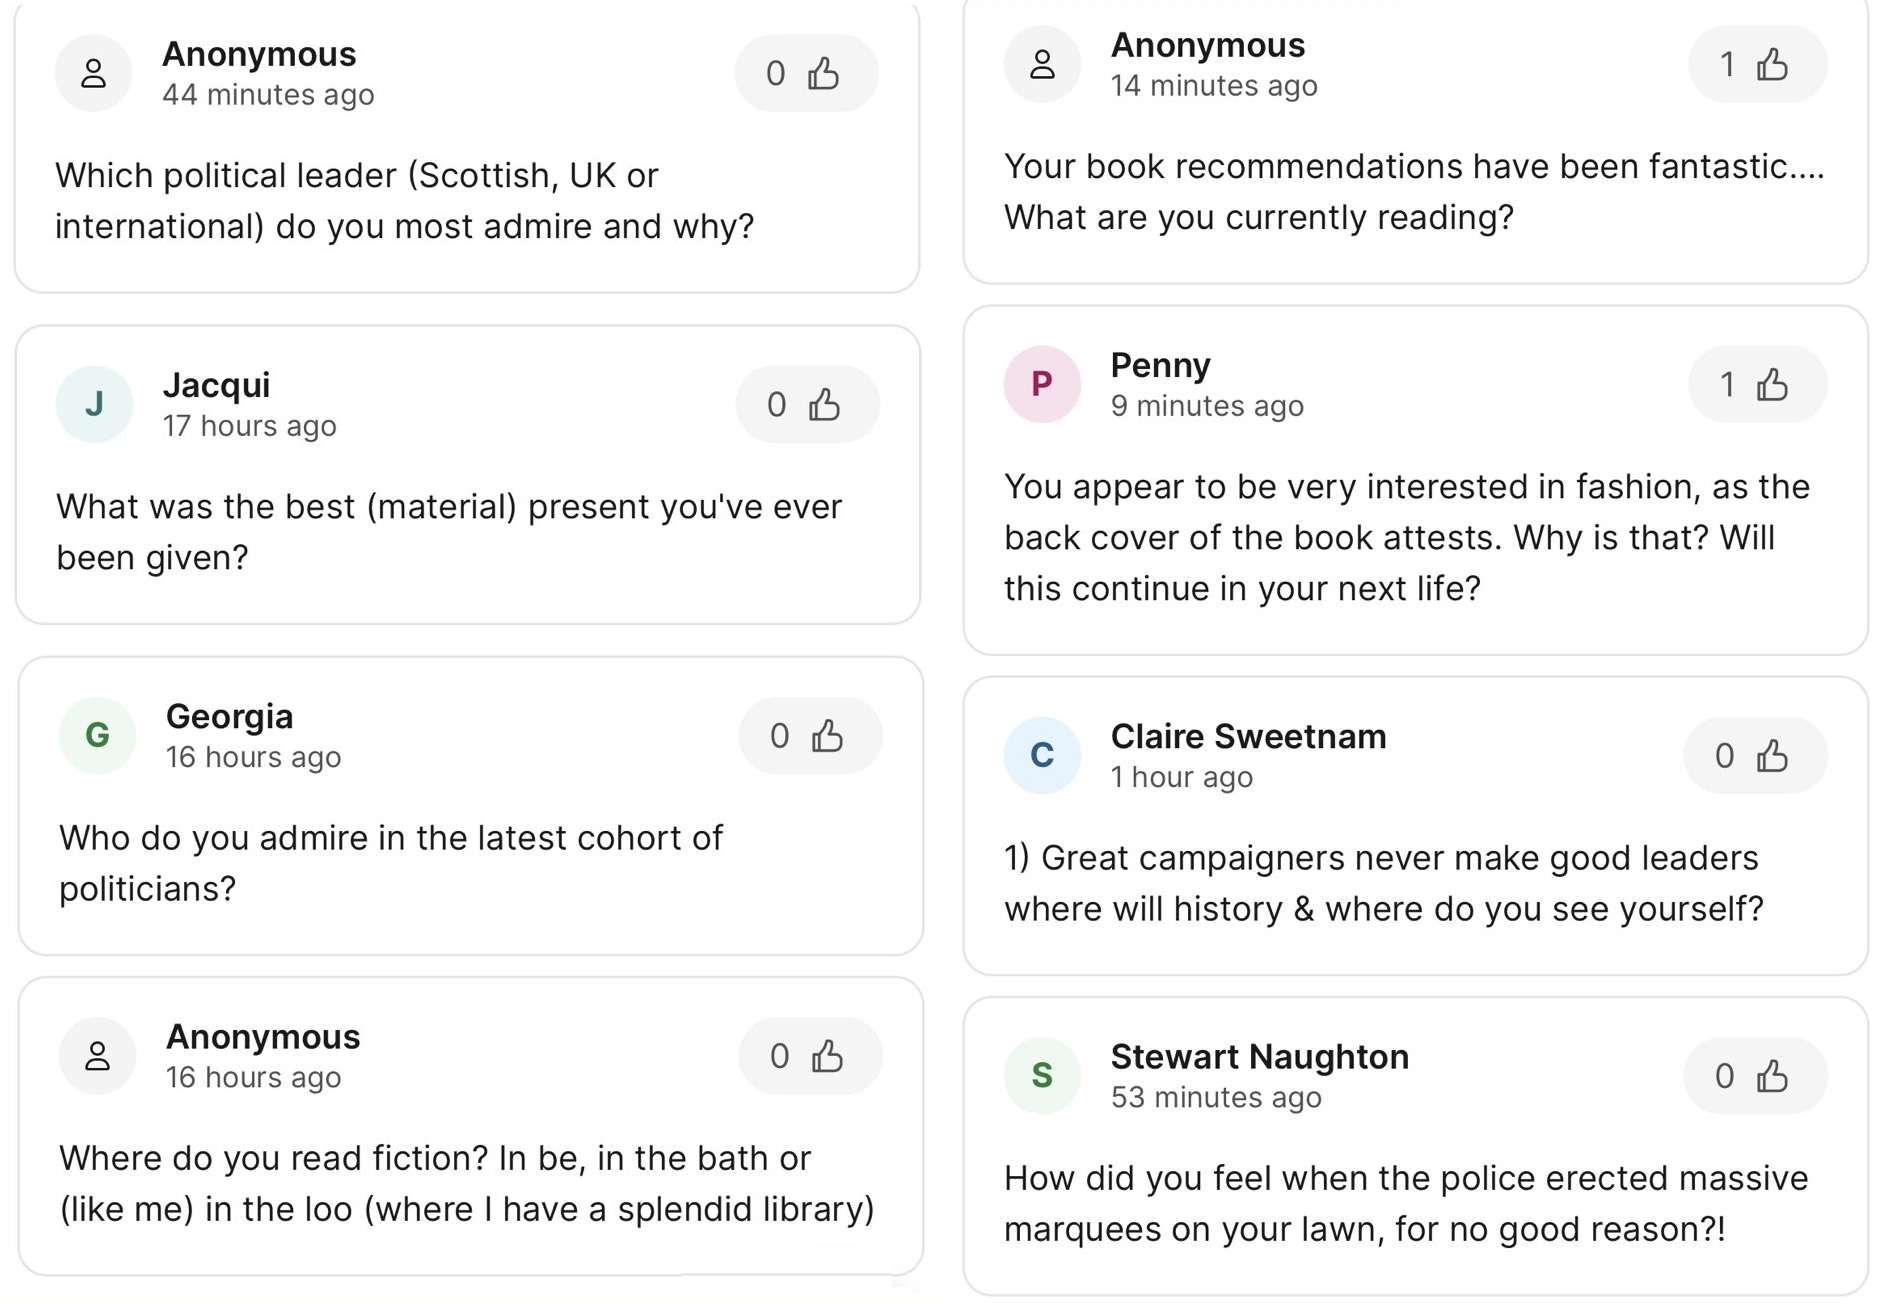The width and height of the screenshot is (1889, 1305).
Task: Click the '9 minutes ago' timestamp
Action: tap(1207, 406)
